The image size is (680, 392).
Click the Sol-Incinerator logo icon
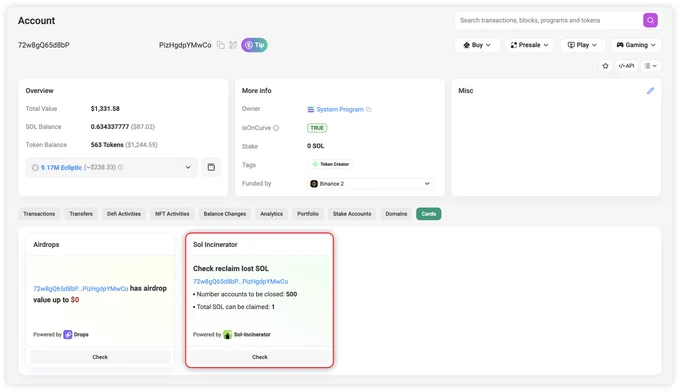point(227,335)
